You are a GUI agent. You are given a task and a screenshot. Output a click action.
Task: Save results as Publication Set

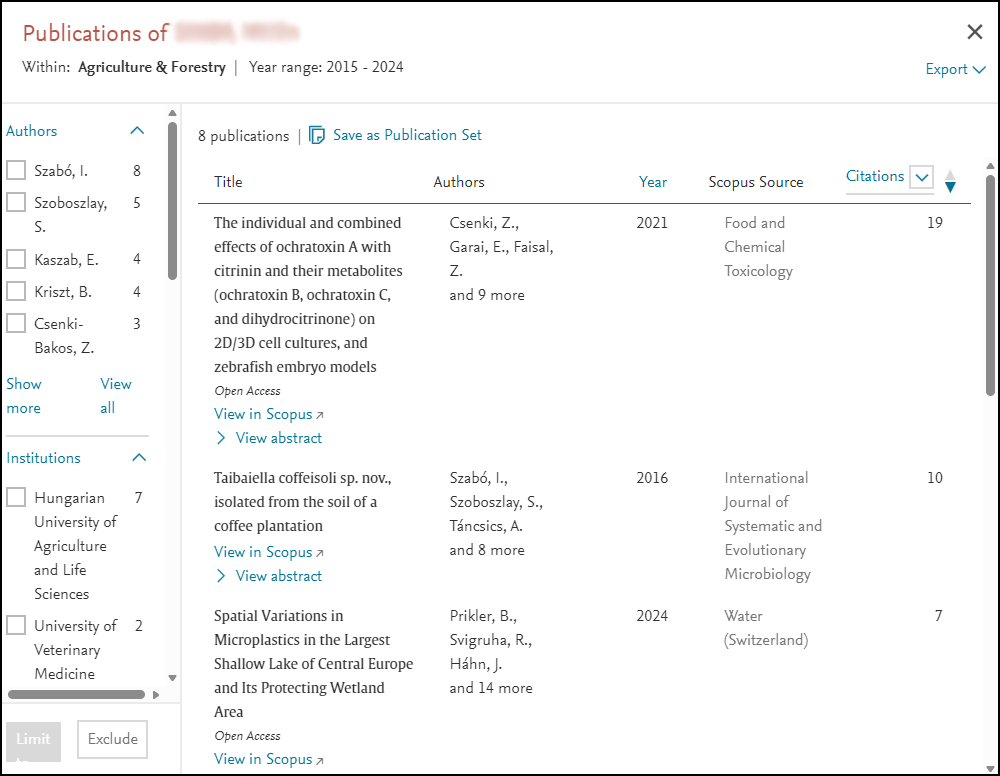pos(407,135)
